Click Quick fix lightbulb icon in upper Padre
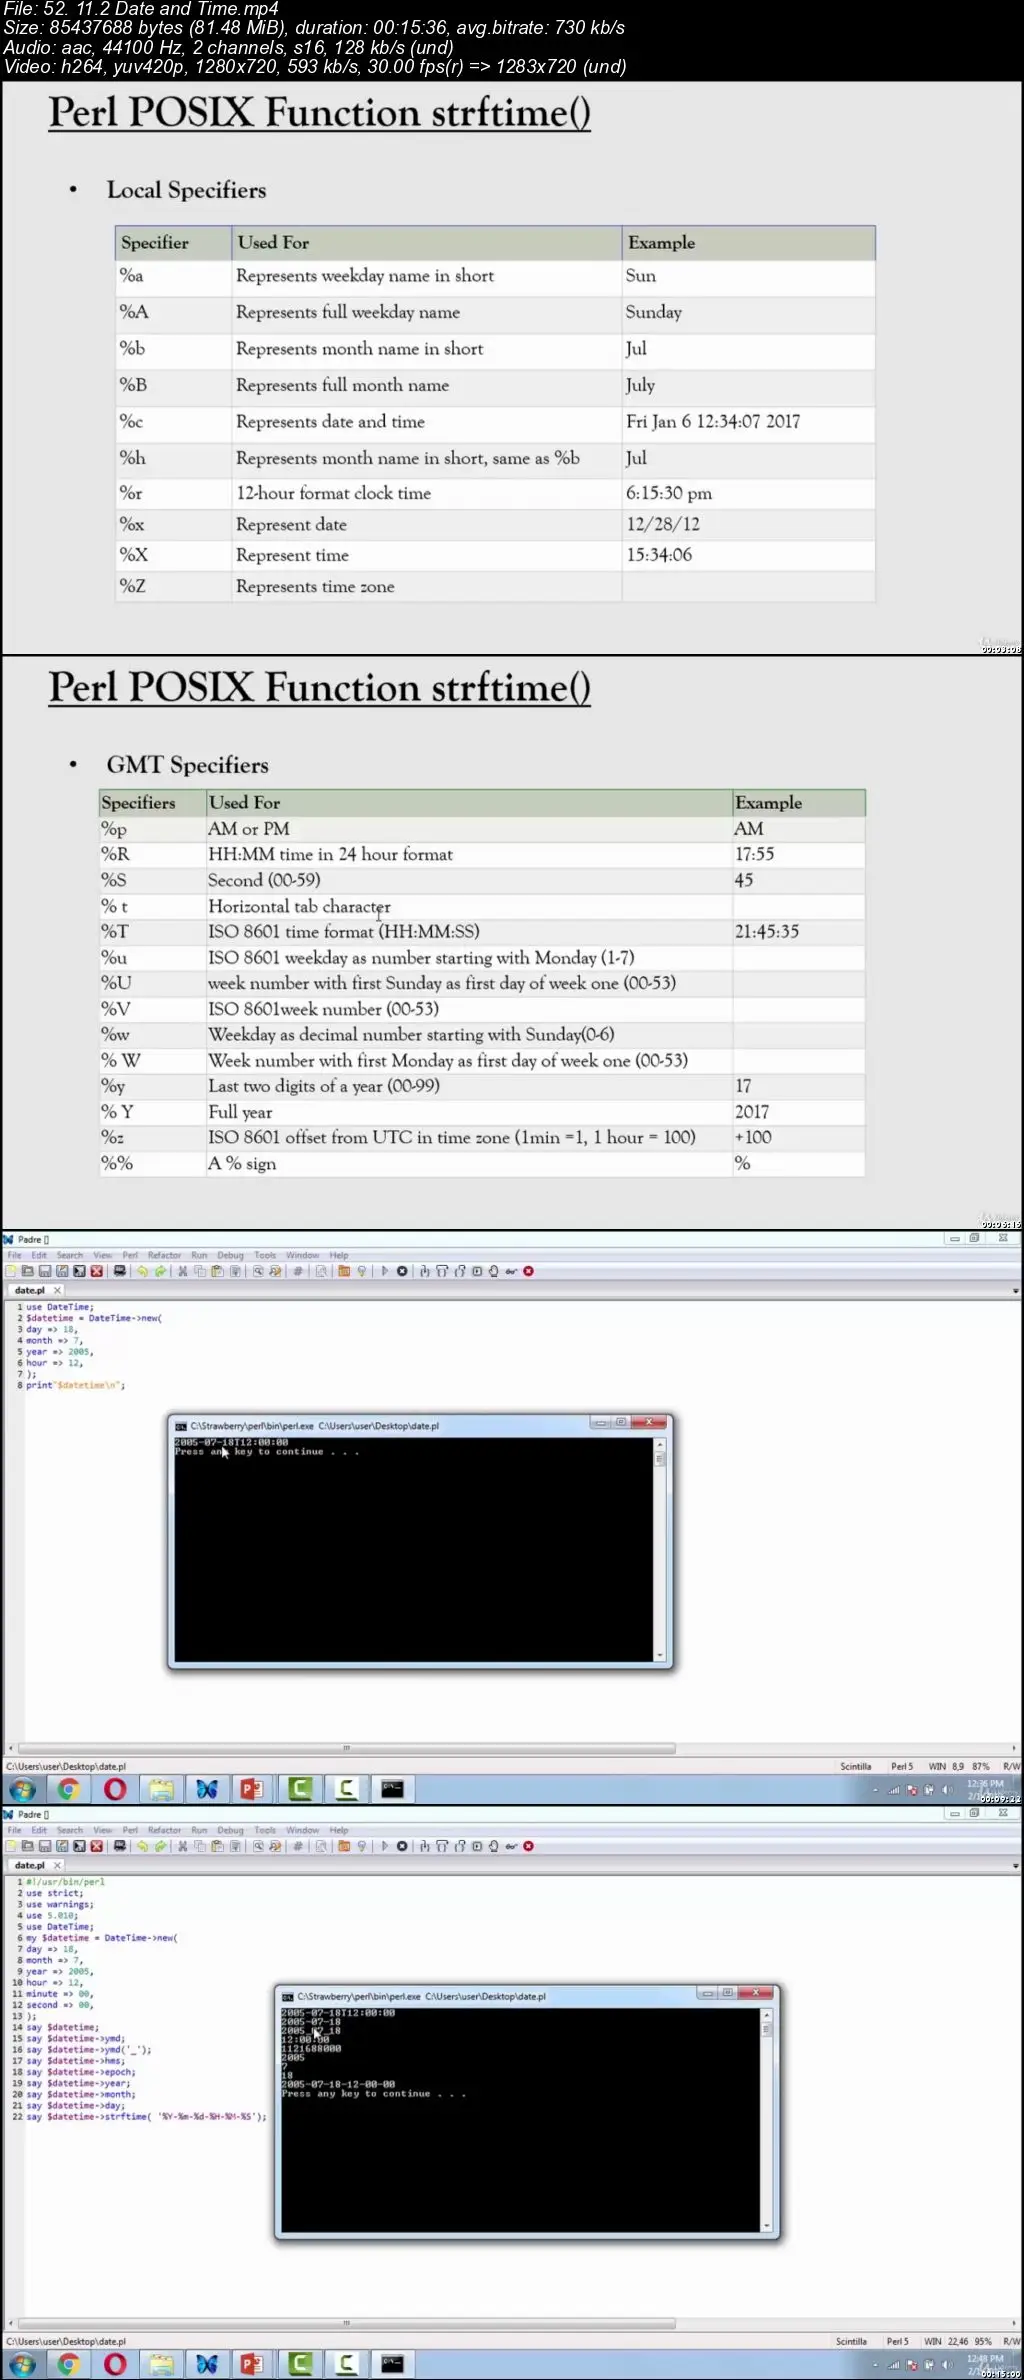Image resolution: width=1024 pixels, height=2380 pixels. 362,1271
